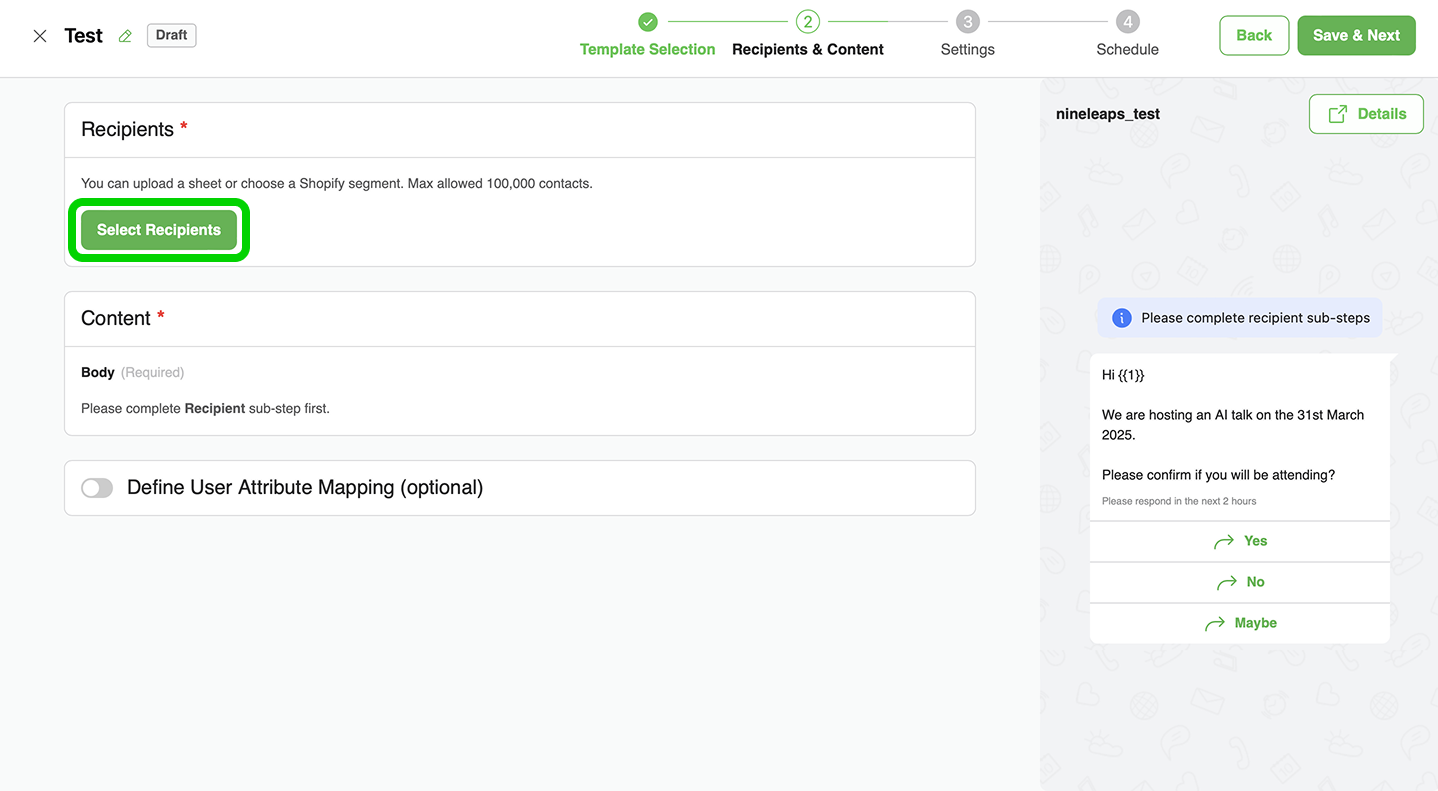Click Save & Next button
The width and height of the screenshot is (1438, 791).
tap(1355, 35)
